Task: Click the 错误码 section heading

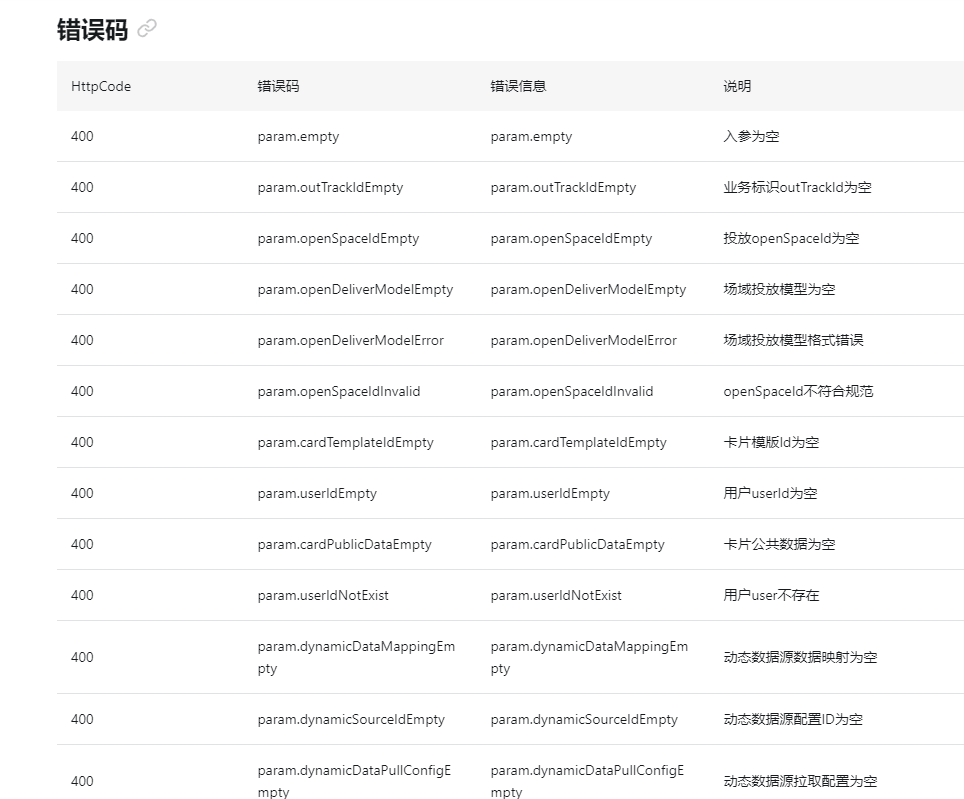Action: [92, 30]
